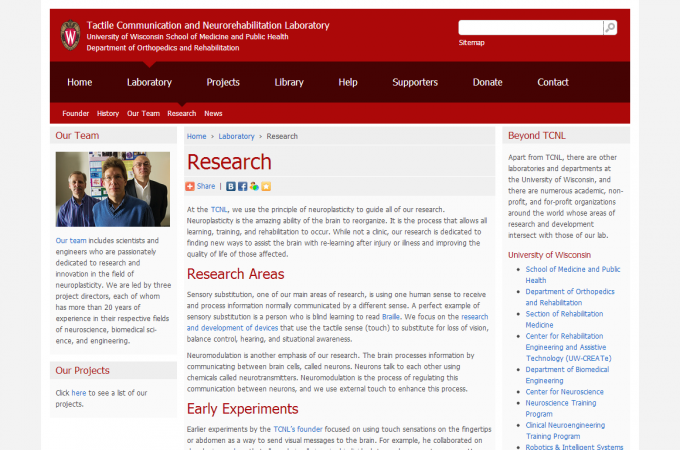The height and width of the screenshot is (450, 680).
Task: Share the page on Facebook
Action: (242, 186)
